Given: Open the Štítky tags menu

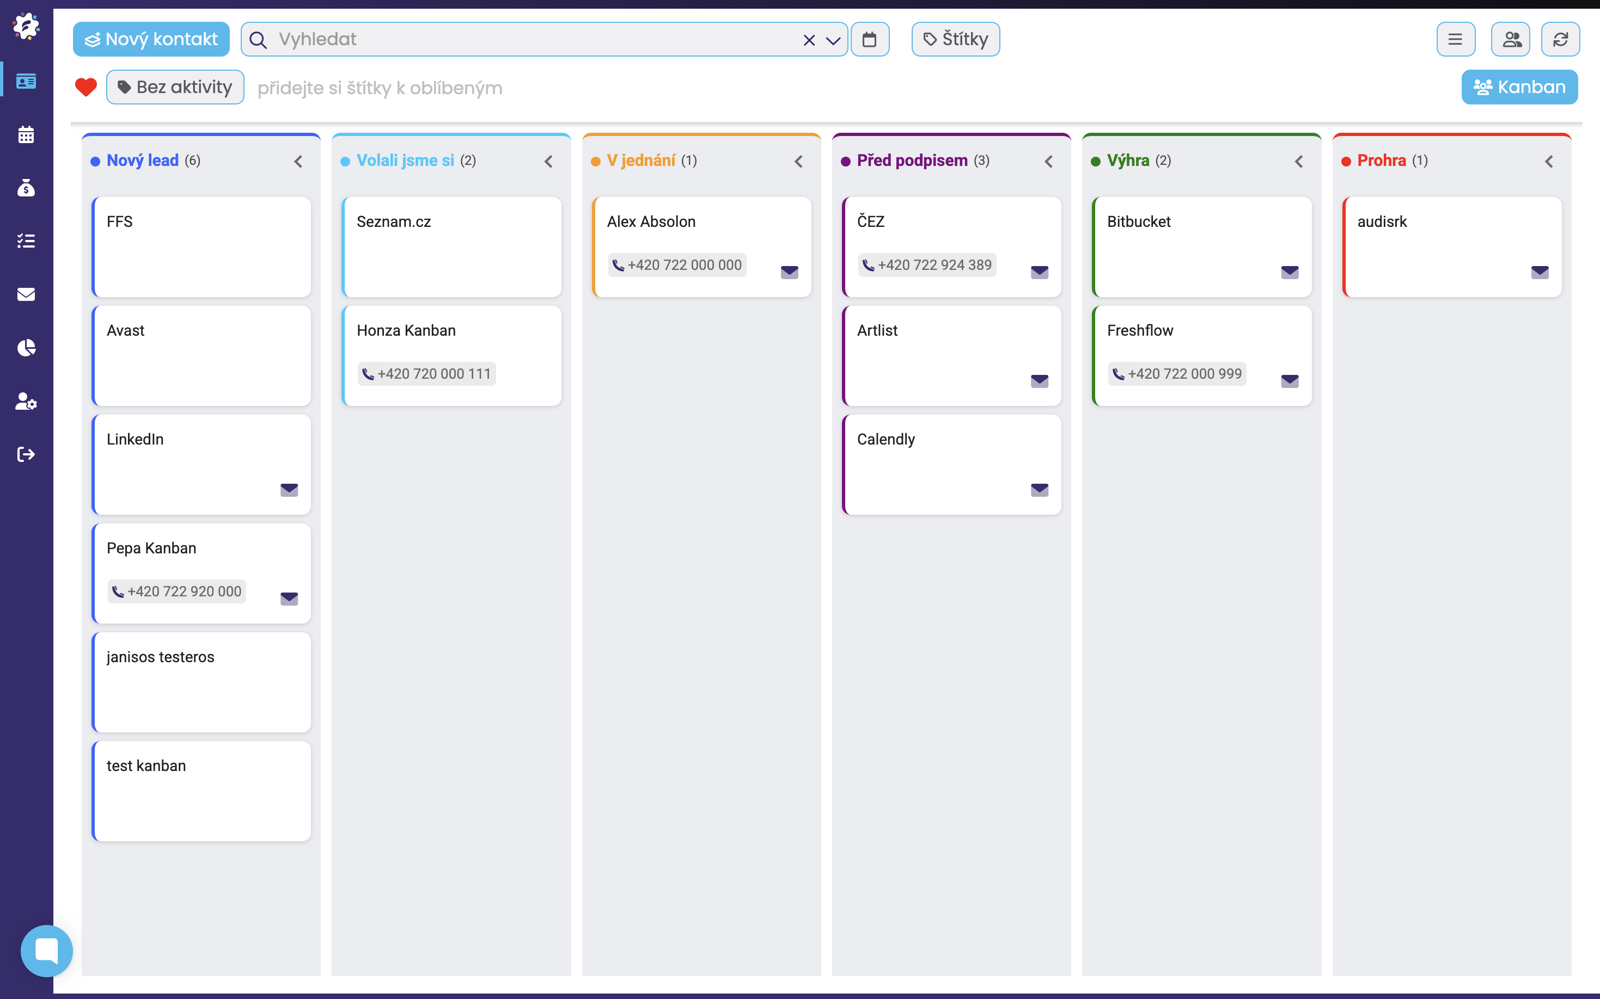Looking at the screenshot, I should pyautogui.click(x=955, y=39).
